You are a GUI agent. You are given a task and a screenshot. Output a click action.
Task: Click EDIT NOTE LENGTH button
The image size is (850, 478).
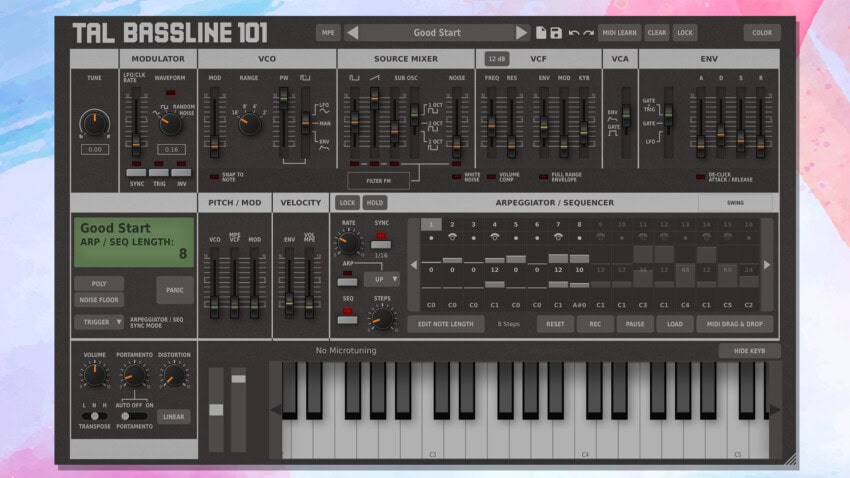446,324
